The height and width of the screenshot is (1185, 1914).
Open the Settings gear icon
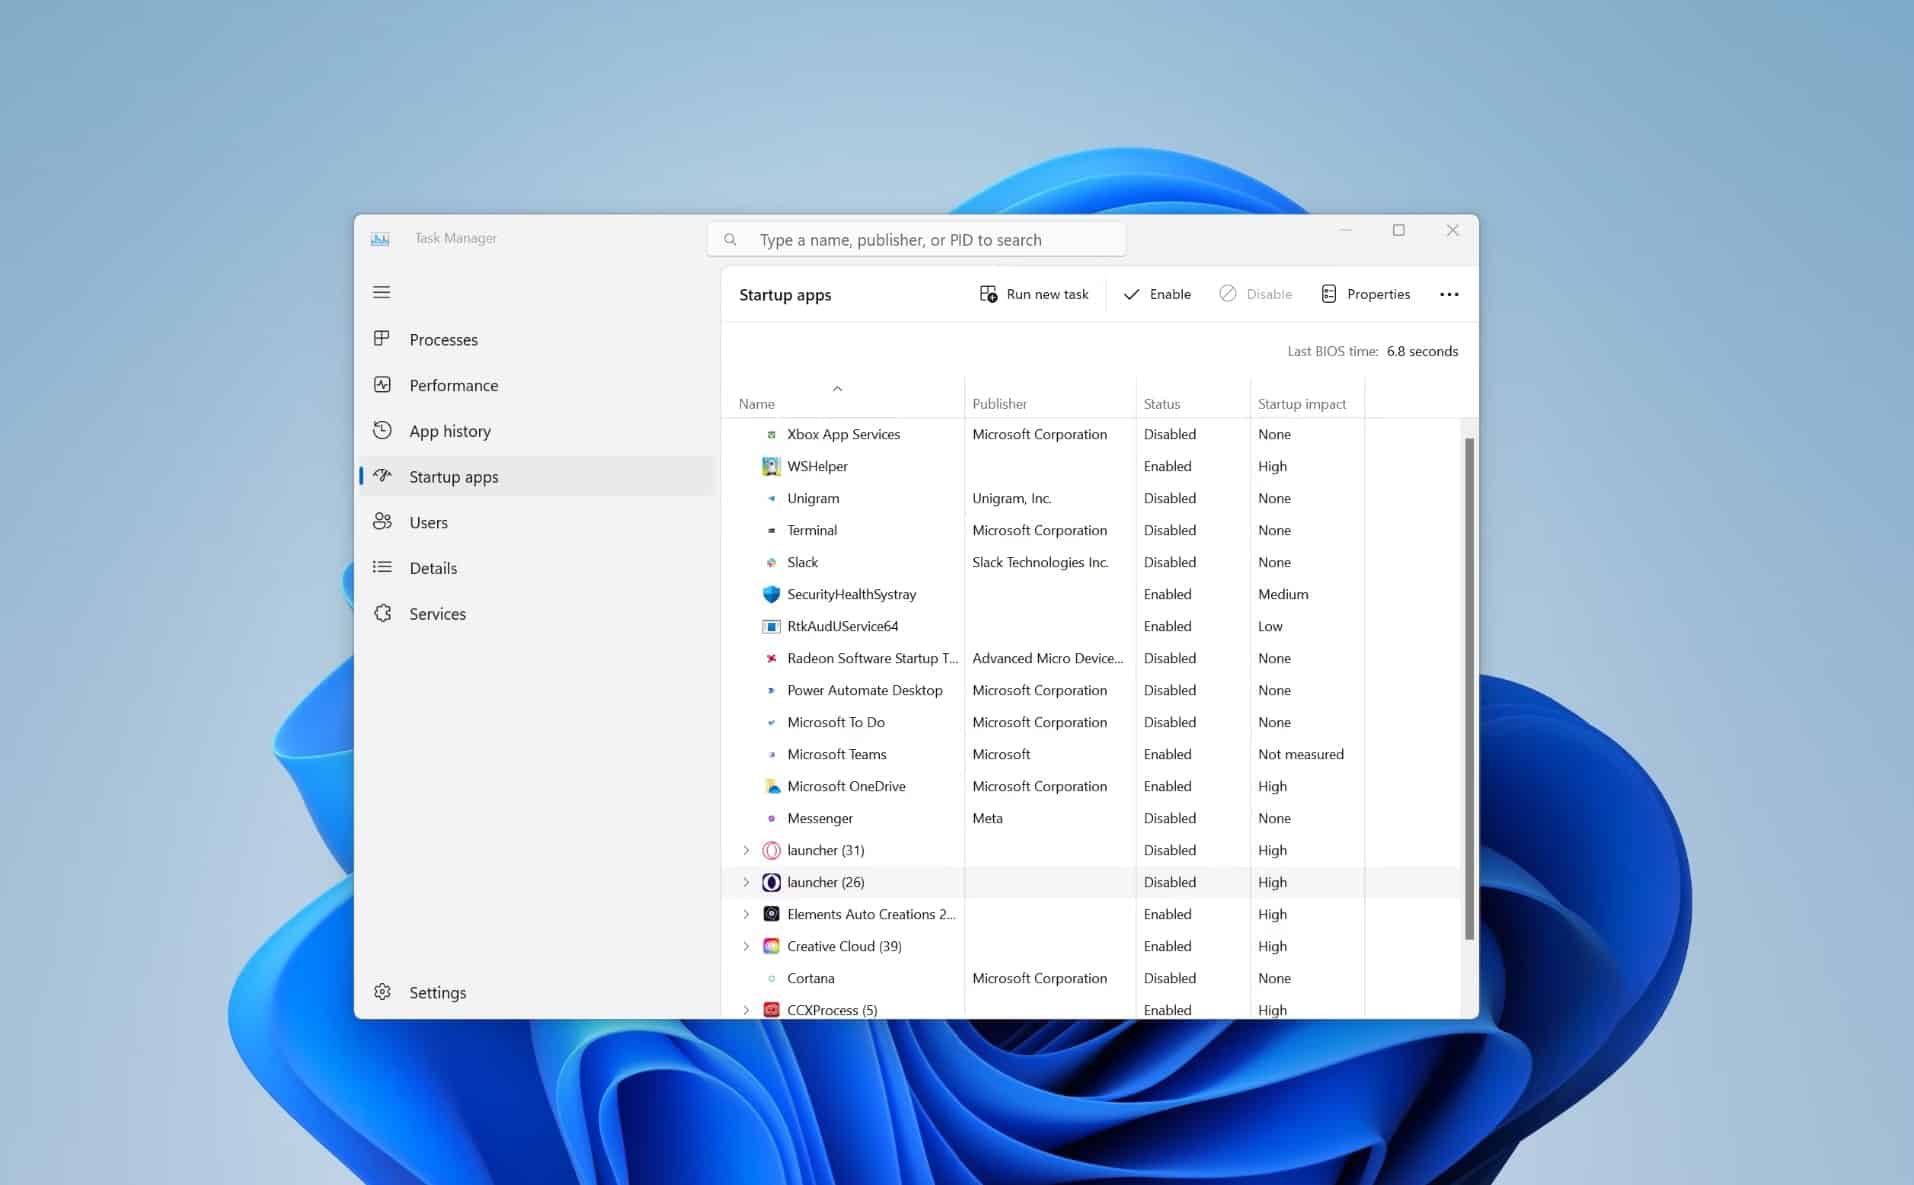click(382, 992)
